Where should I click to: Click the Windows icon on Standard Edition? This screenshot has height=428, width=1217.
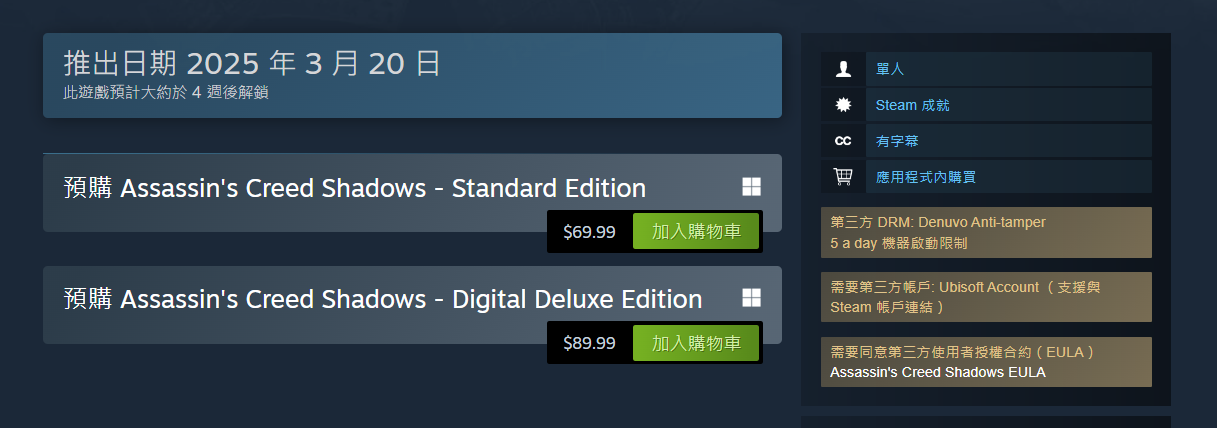click(x=752, y=187)
